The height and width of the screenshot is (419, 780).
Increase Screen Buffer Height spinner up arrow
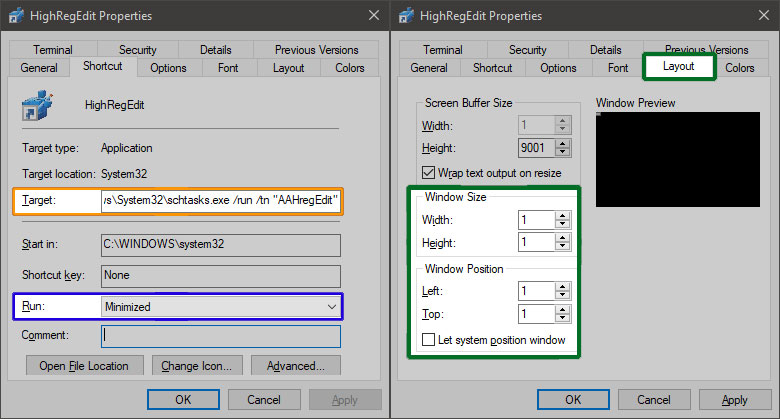tap(563, 143)
